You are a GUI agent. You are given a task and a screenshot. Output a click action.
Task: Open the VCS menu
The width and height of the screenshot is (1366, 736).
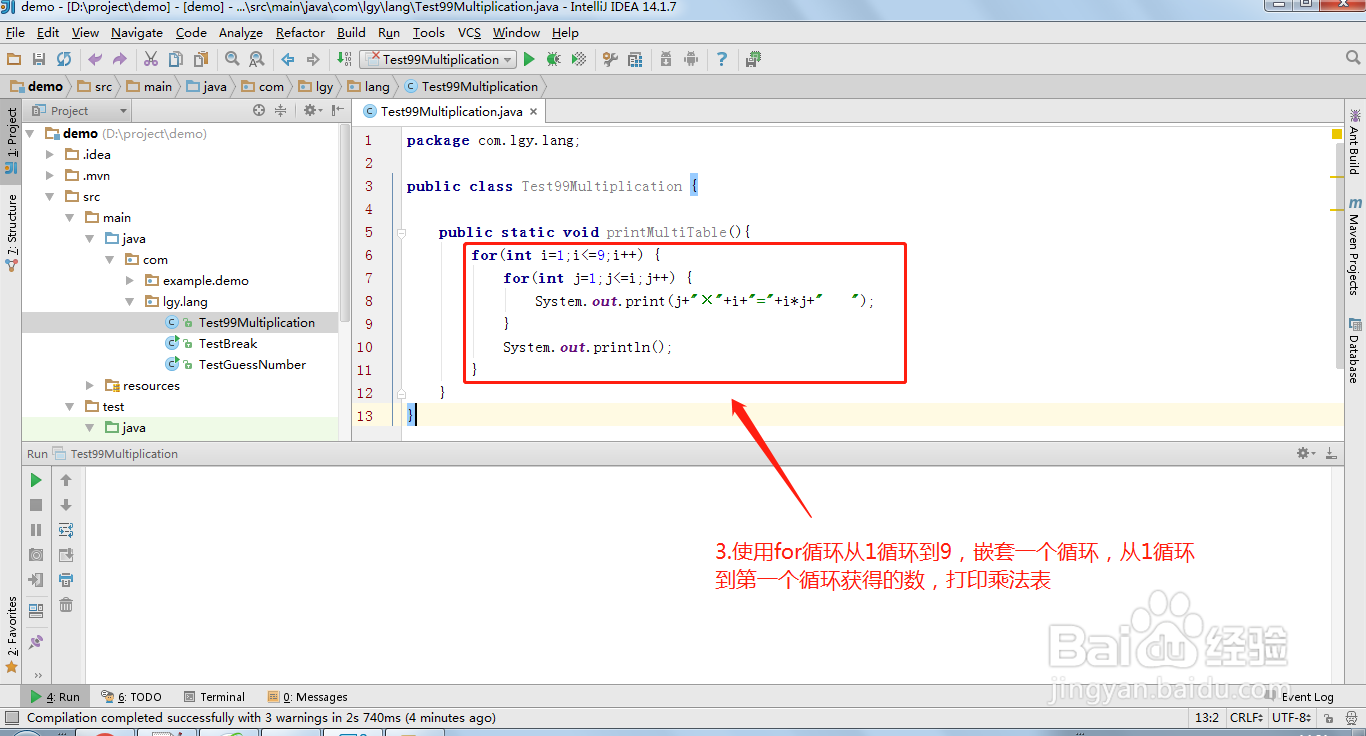tap(469, 33)
